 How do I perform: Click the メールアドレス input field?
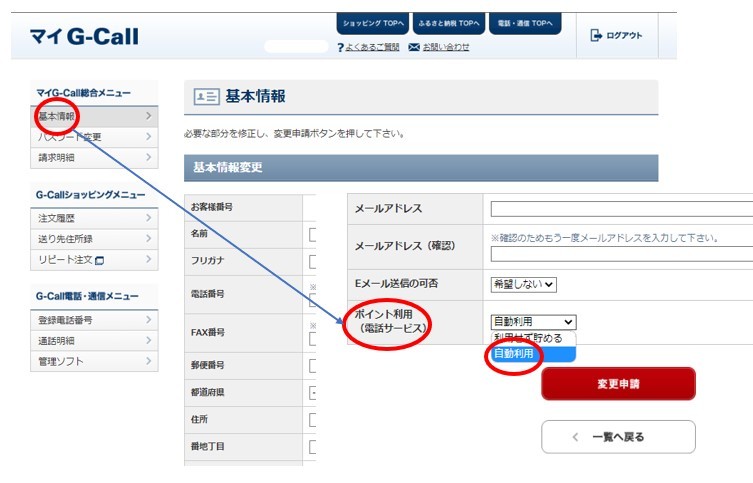[620, 209]
